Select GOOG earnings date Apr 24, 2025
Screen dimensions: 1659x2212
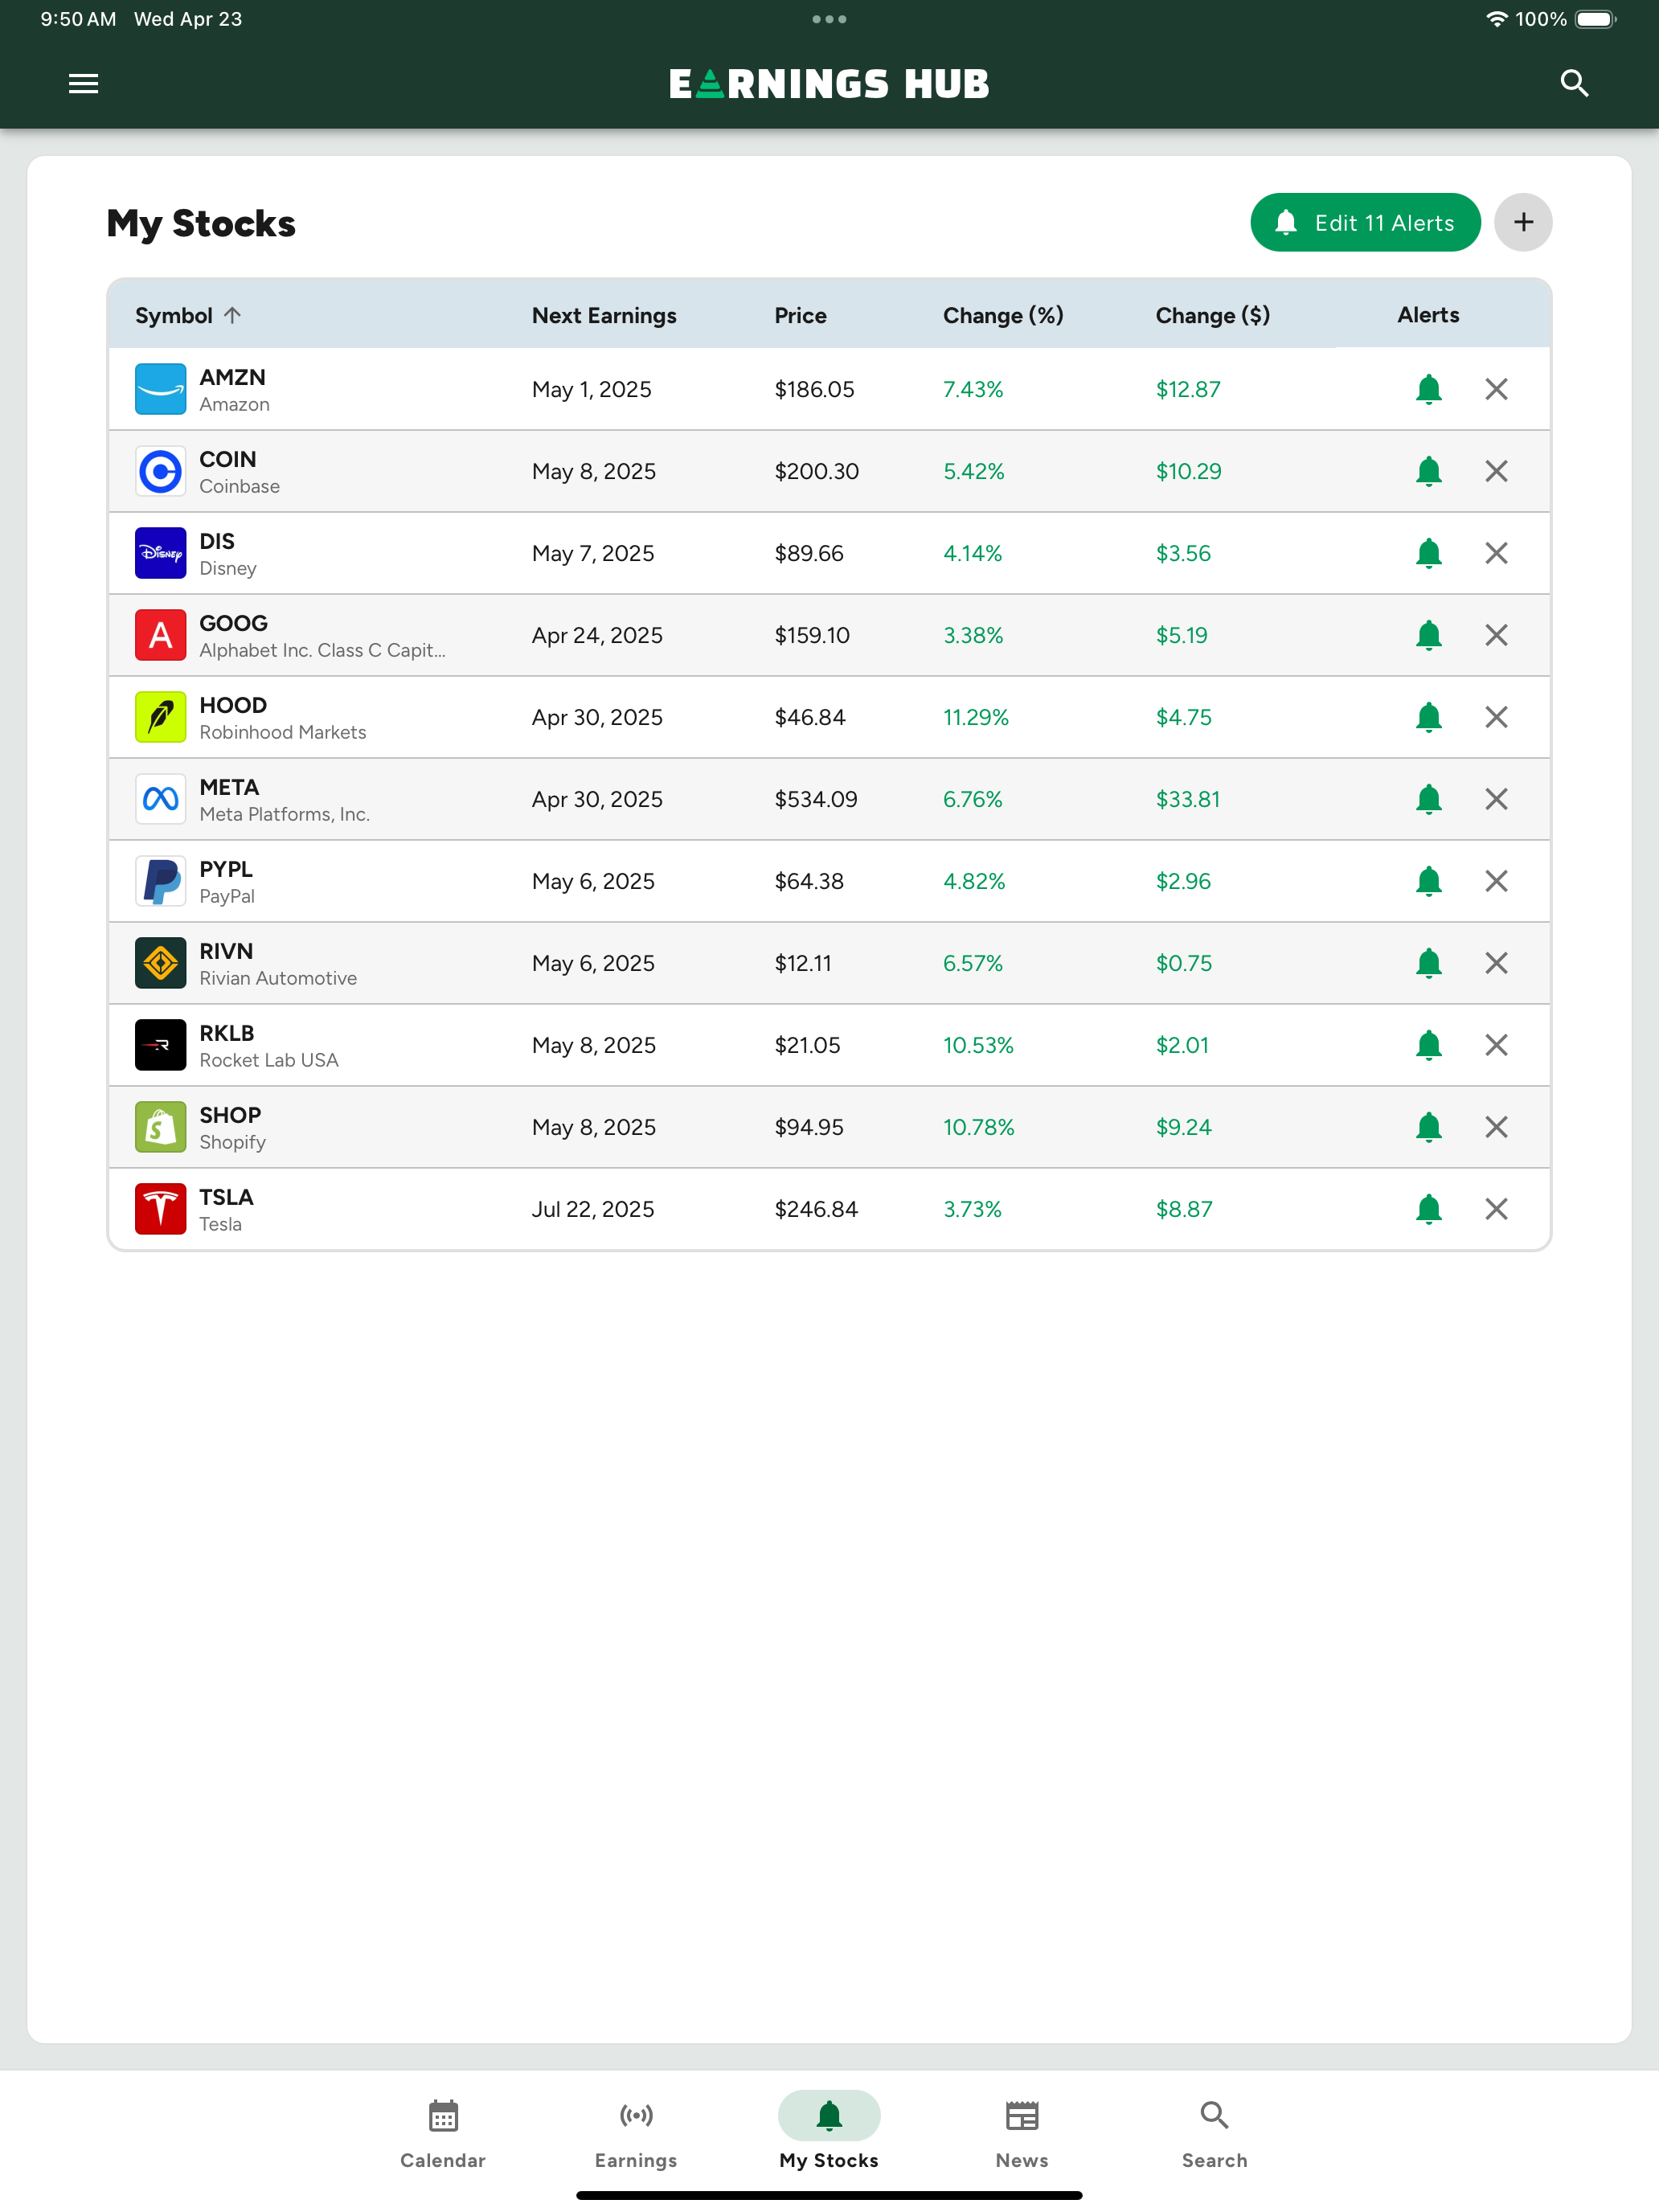(x=597, y=635)
